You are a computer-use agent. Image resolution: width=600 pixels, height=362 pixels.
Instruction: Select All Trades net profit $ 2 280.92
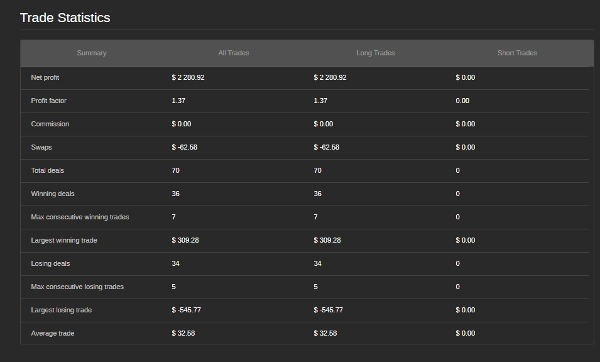pyautogui.click(x=188, y=78)
